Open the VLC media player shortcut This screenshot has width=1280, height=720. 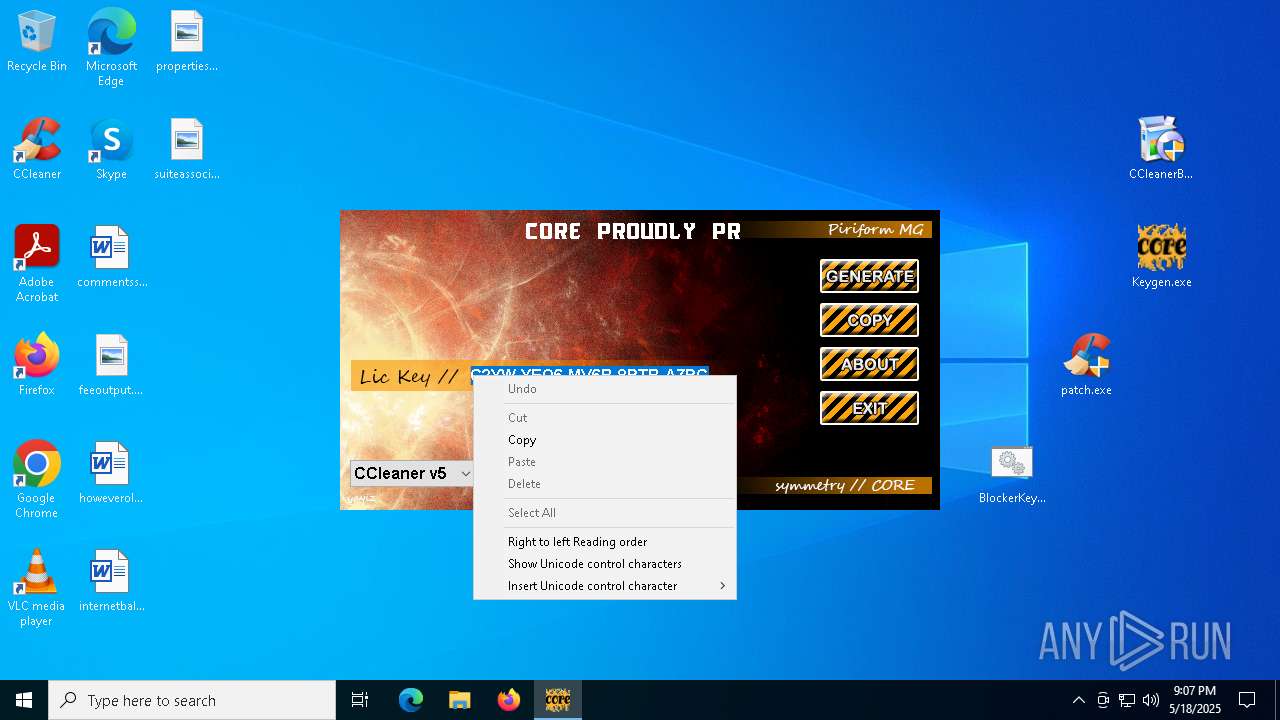click(37, 588)
